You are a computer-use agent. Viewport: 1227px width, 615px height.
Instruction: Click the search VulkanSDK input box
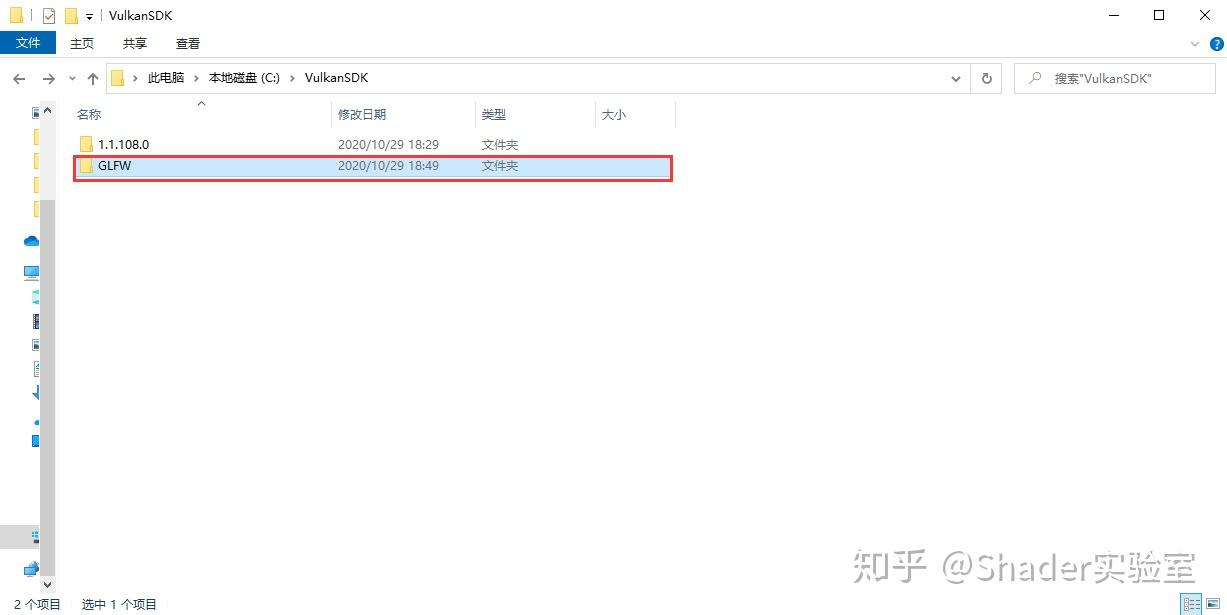point(1114,78)
